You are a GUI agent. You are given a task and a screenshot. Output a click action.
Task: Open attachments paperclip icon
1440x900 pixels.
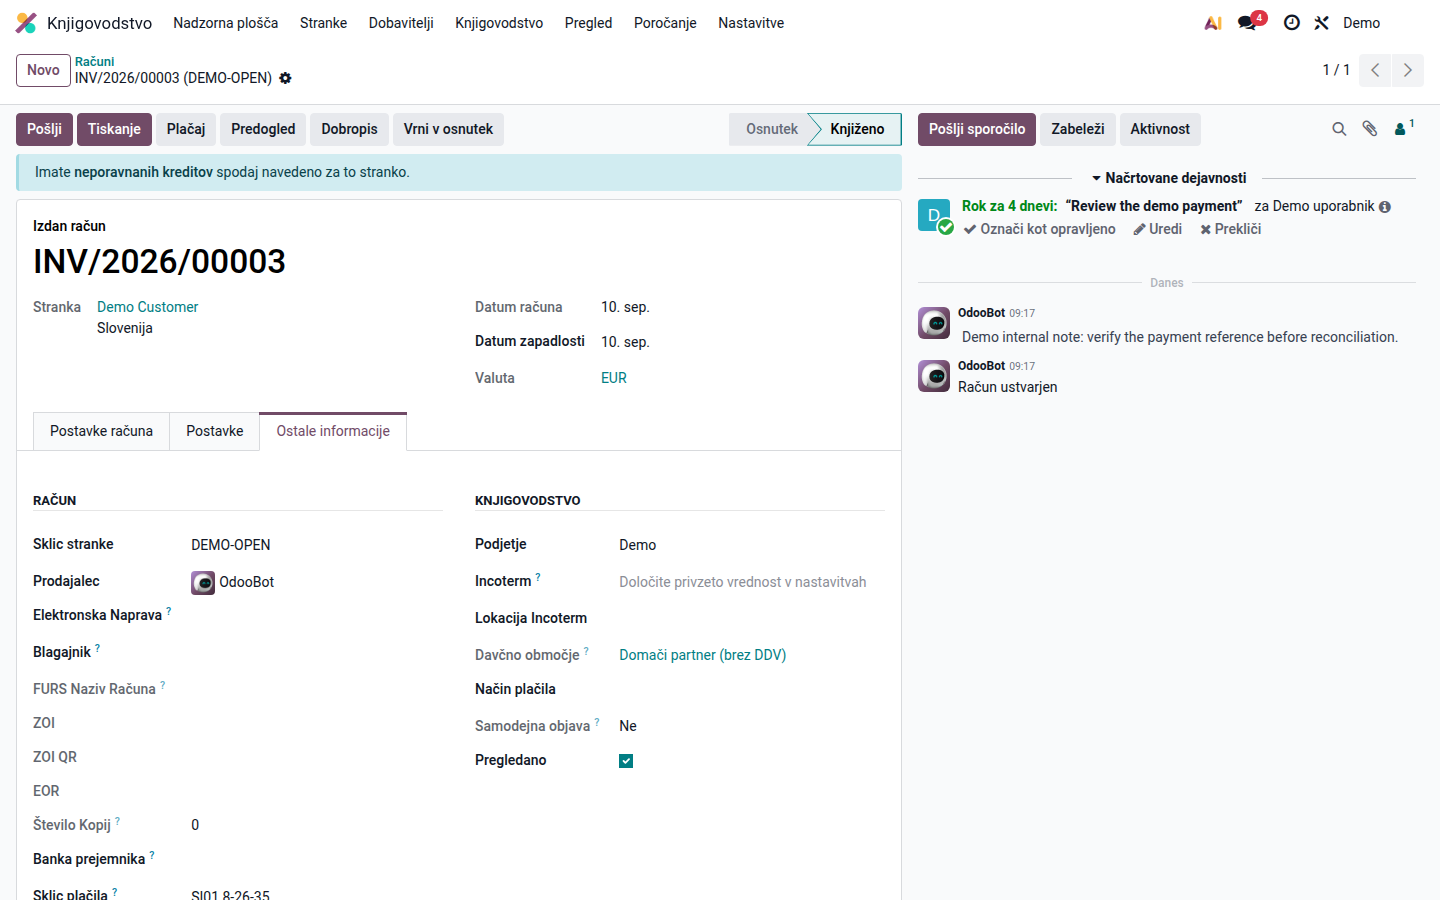click(x=1370, y=129)
